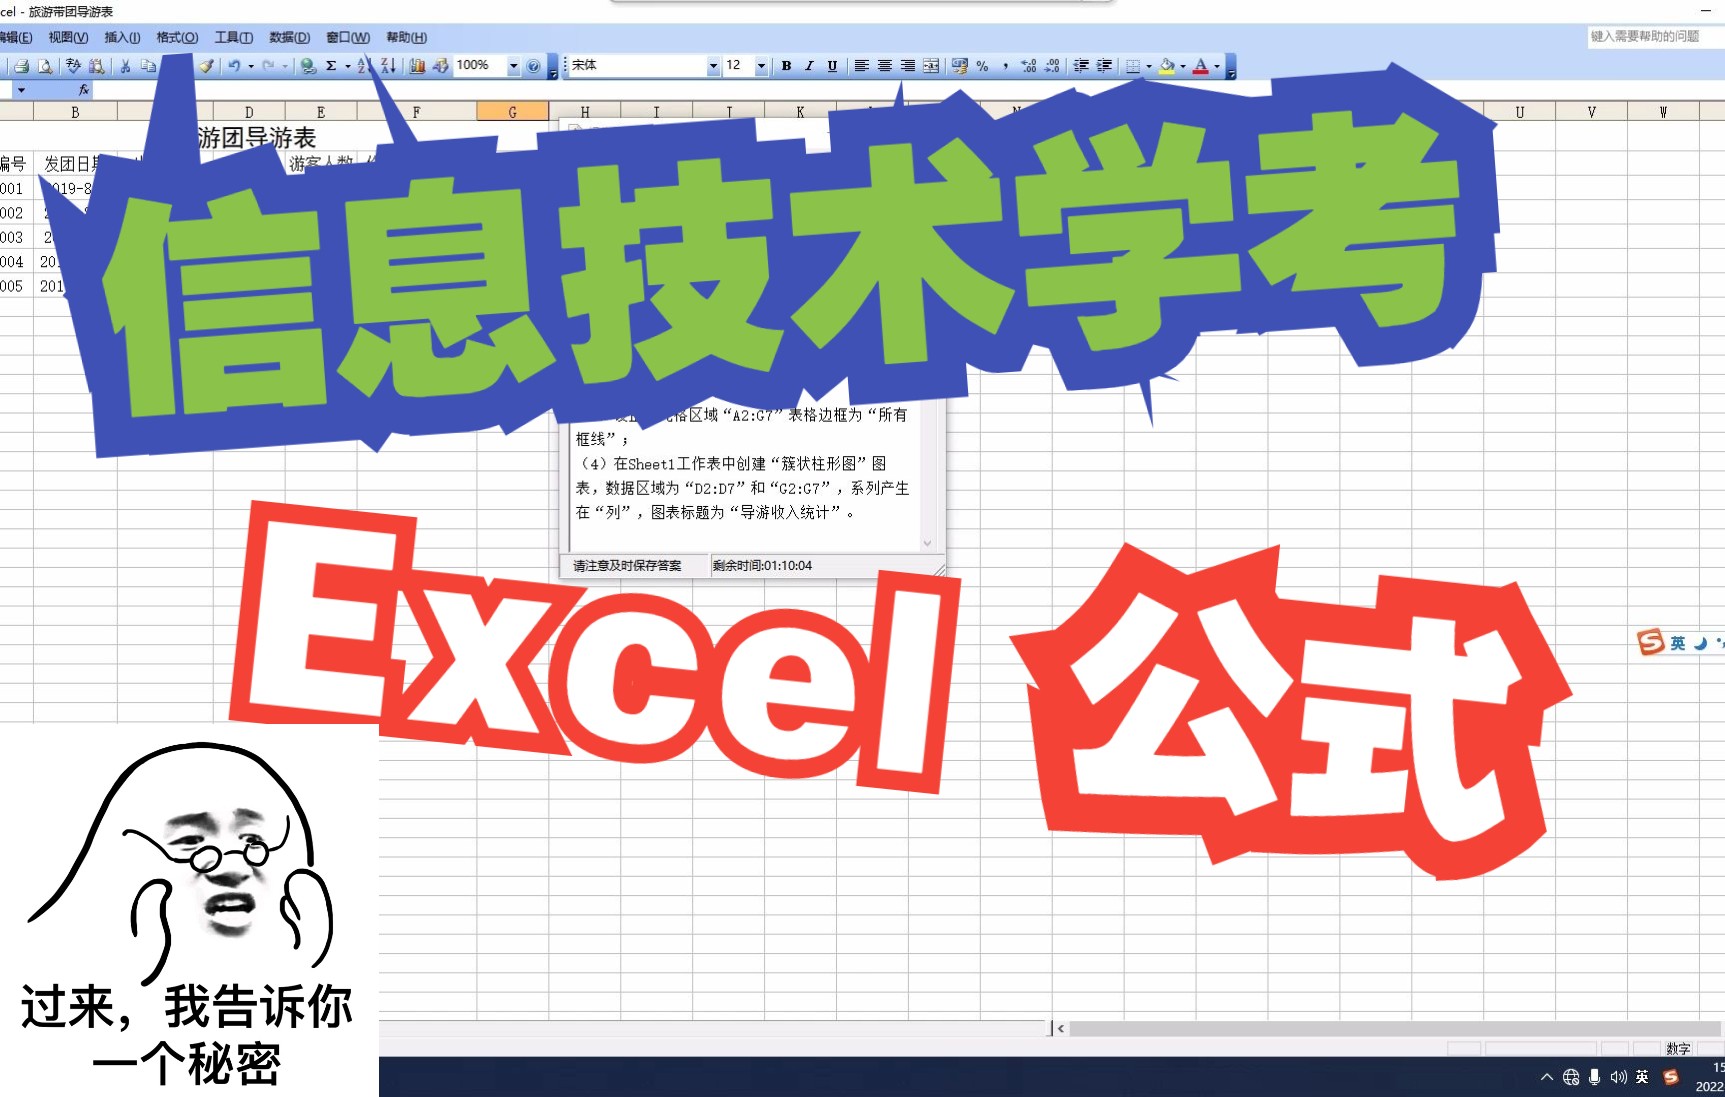
Task: Apply the yellow Fill Color bucket
Action: tap(1167, 66)
